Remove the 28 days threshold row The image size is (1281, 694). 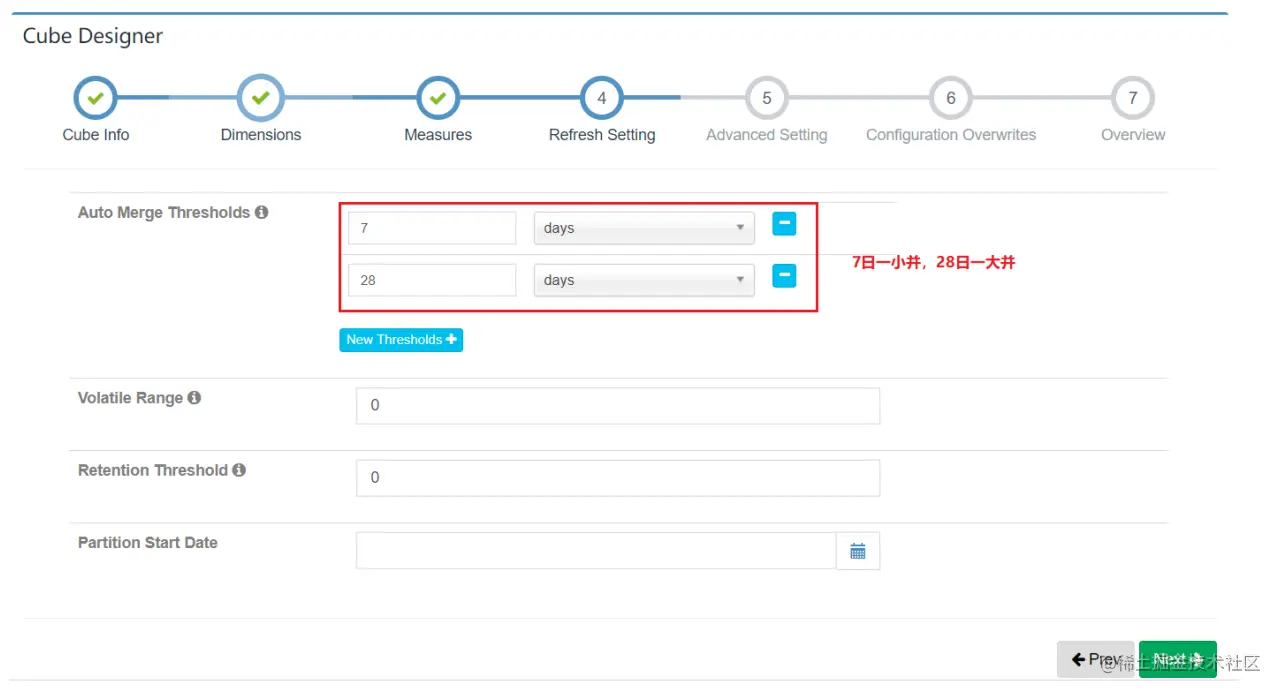tap(784, 275)
